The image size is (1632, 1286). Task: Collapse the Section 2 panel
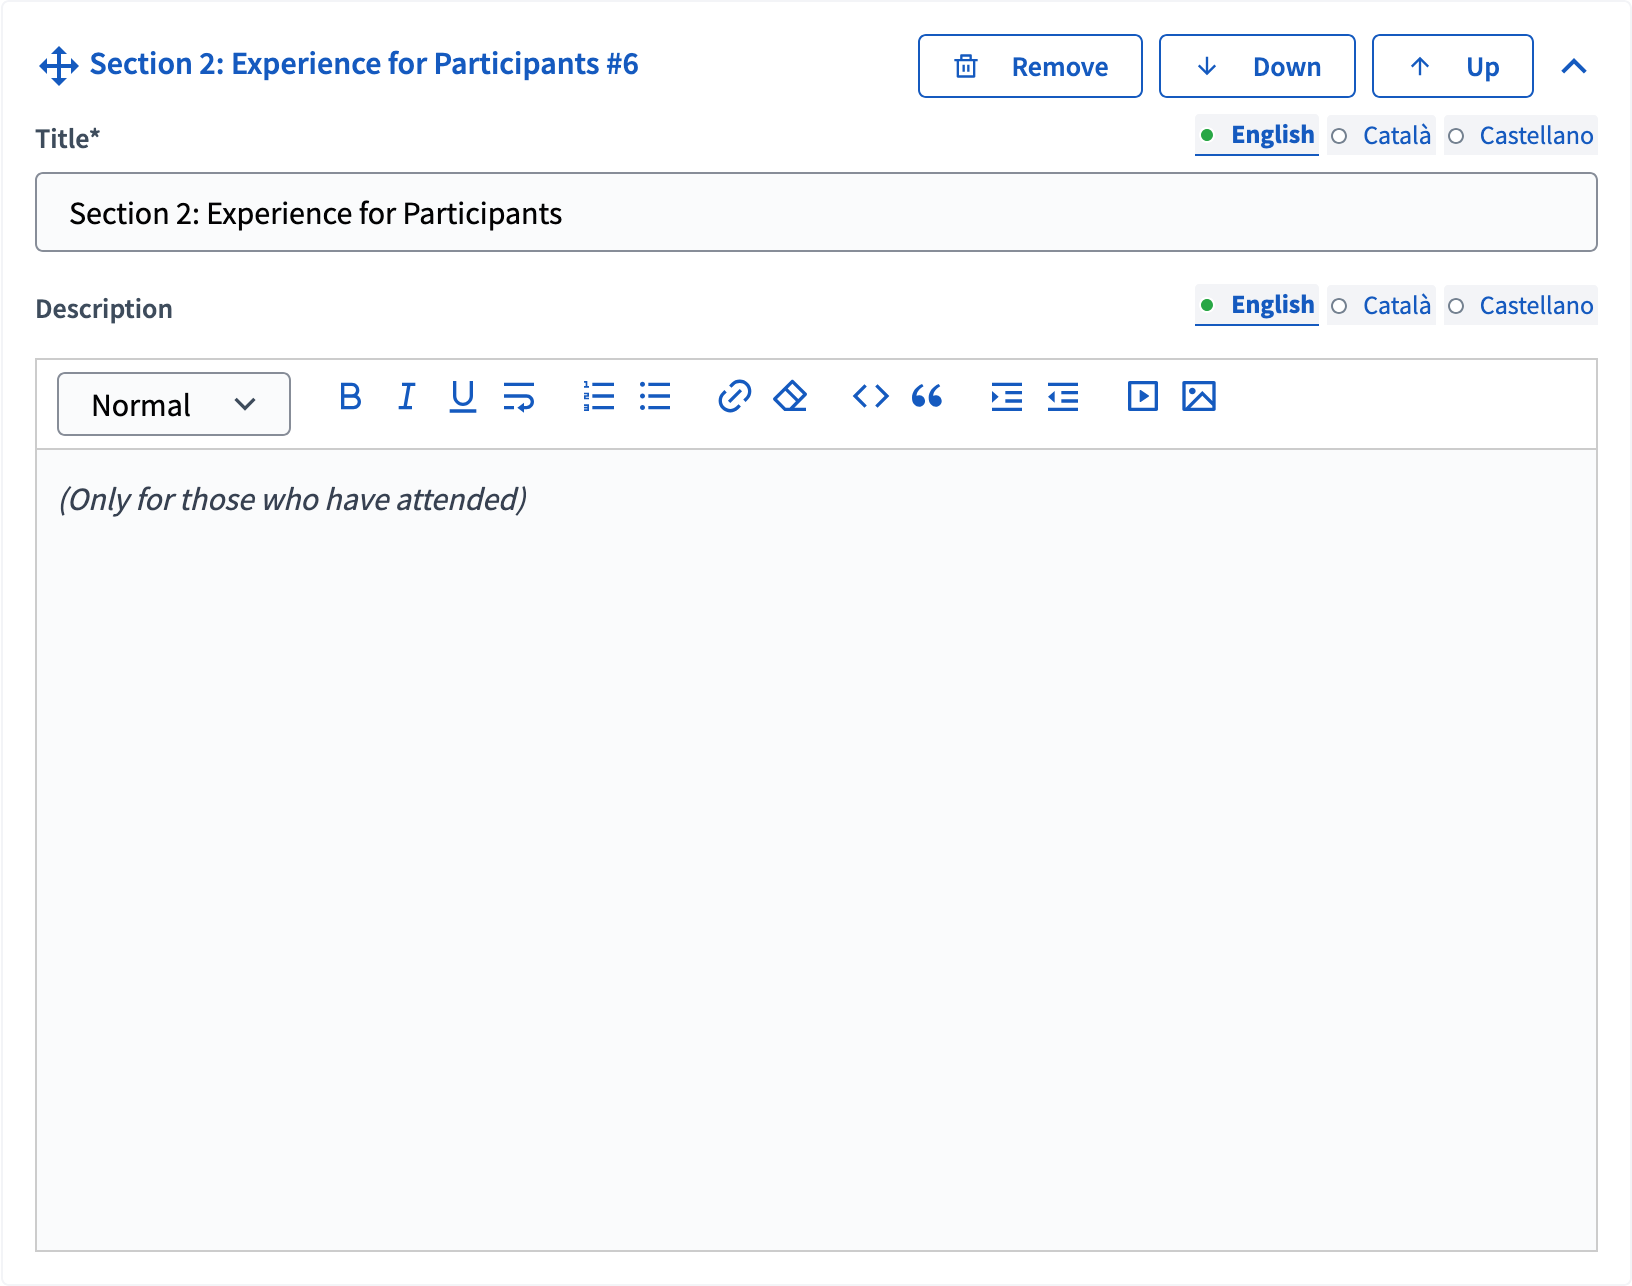click(x=1573, y=66)
